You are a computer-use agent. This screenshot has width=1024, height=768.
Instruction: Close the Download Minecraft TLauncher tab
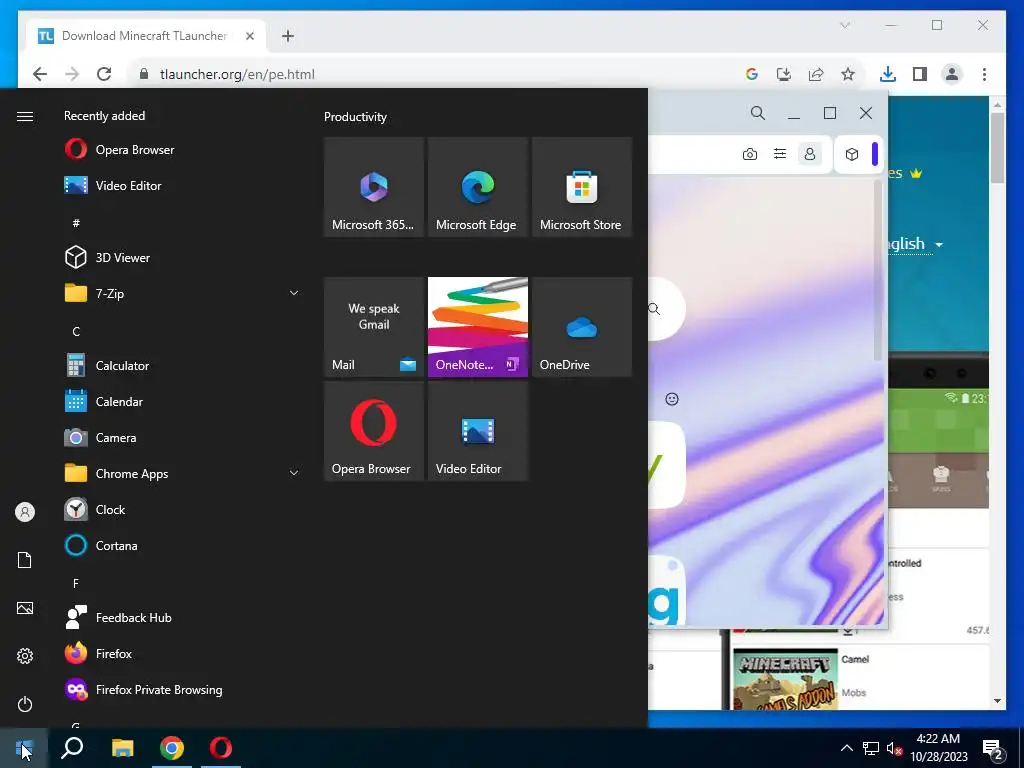pos(249,36)
